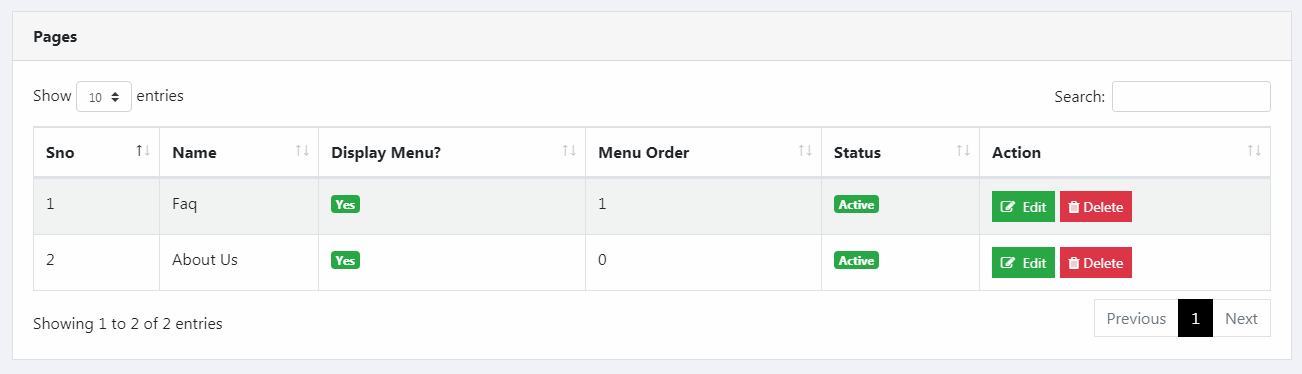Delete the Faq page
The width and height of the screenshot is (1302, 374).
click(x=1095, y=207)
